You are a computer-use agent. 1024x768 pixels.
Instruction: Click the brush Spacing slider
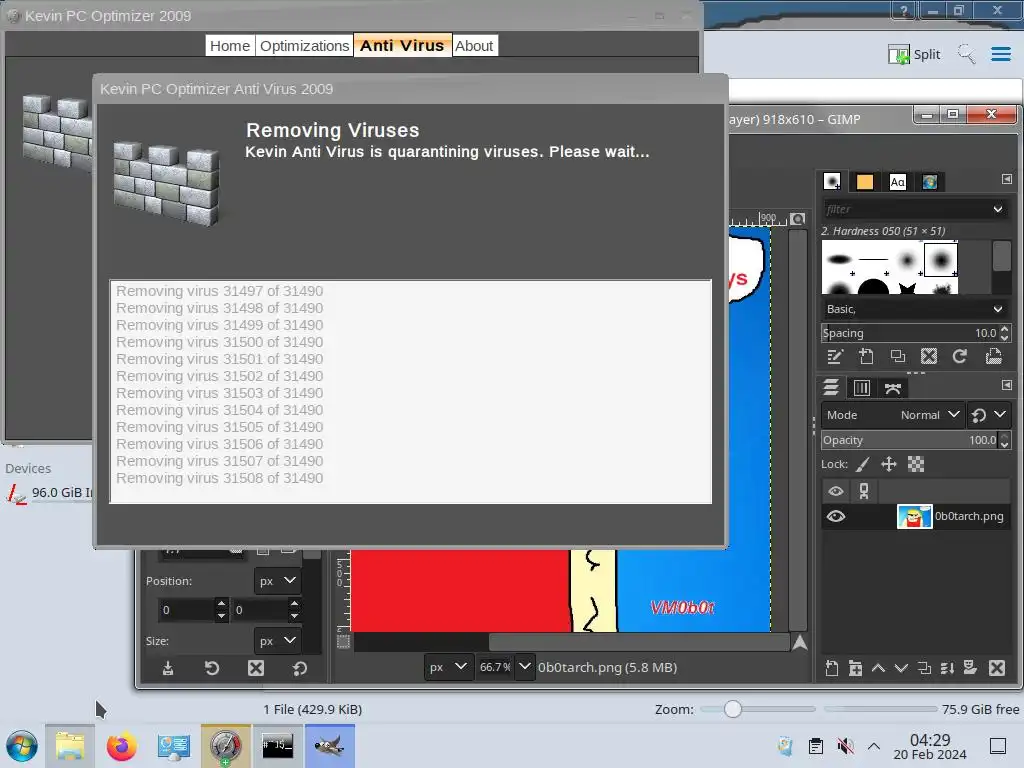pyautogui.click(x=910, y=333)
